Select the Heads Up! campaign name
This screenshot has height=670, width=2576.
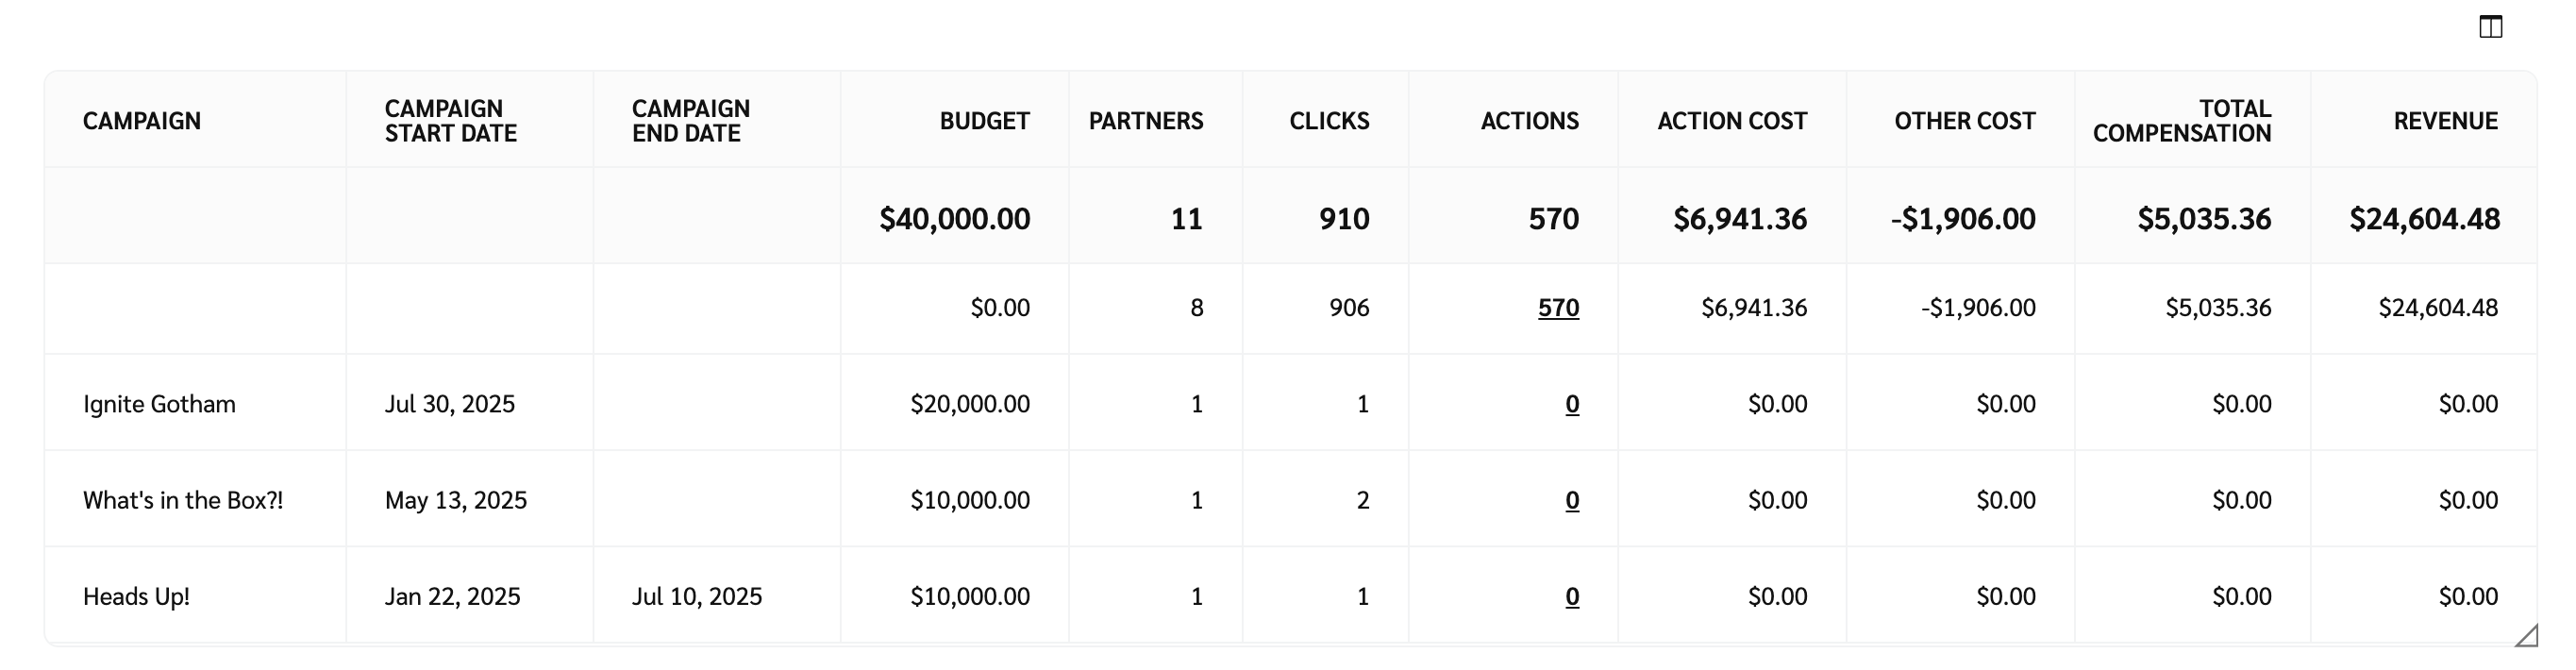[x=136, y=597]
